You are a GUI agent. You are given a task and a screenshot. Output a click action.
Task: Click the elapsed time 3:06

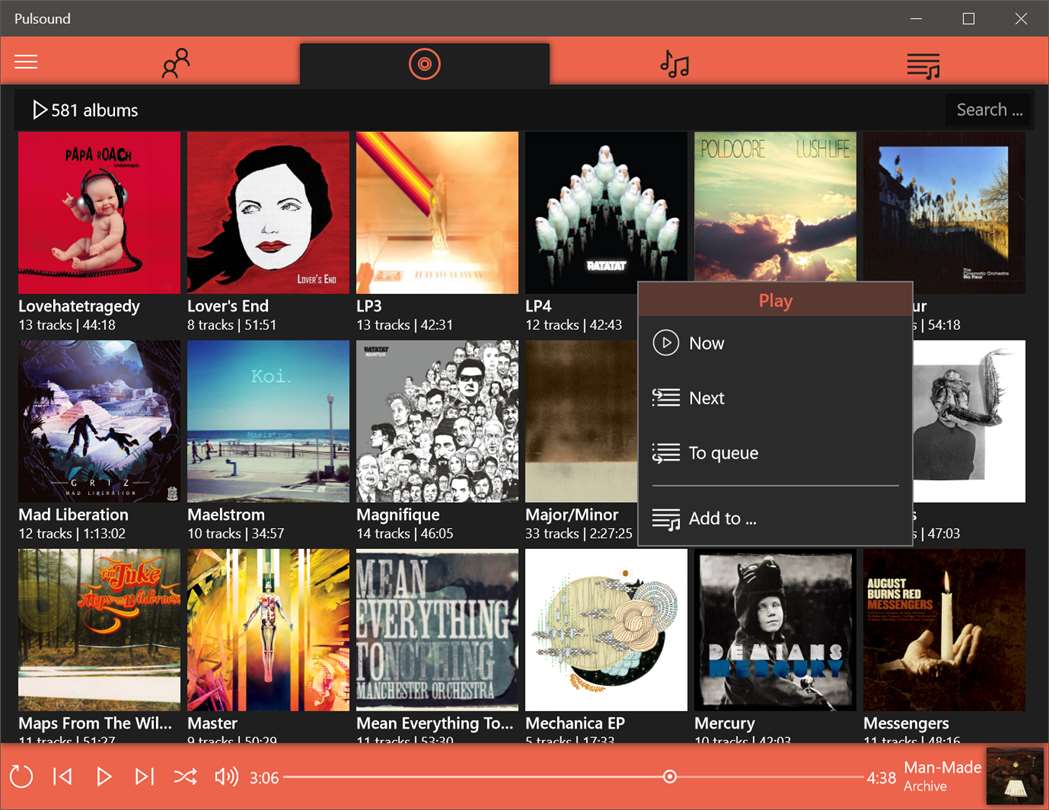tap(264, 778)
